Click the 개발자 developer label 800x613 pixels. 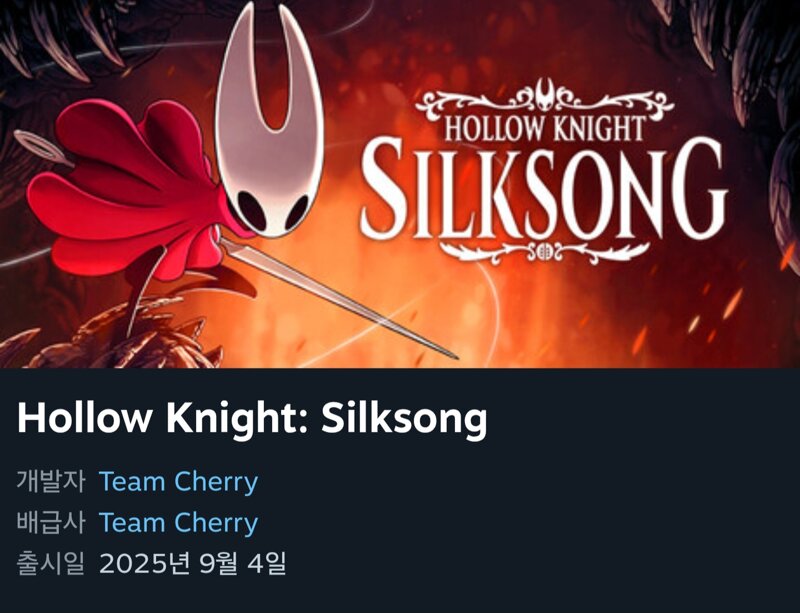click(x=51, y=481)
